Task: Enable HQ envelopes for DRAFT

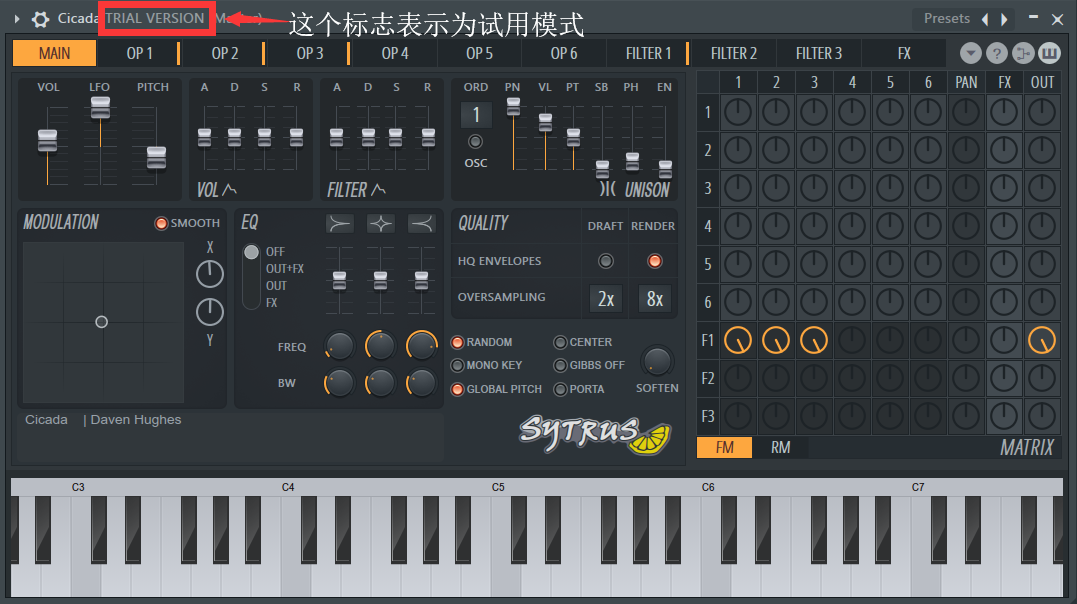Action: (x=605, y=261)
